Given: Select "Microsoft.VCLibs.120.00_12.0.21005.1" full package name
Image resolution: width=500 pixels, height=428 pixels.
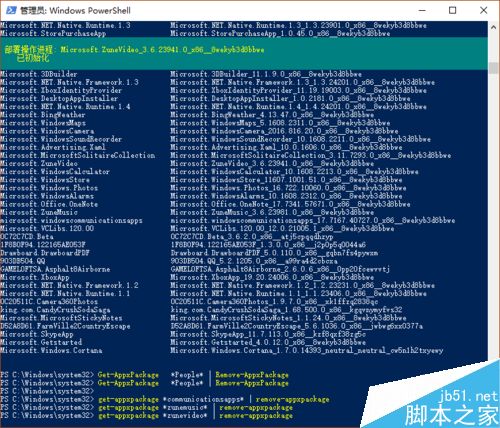Looking at the screenshot, I should click(x=282, y=228).
